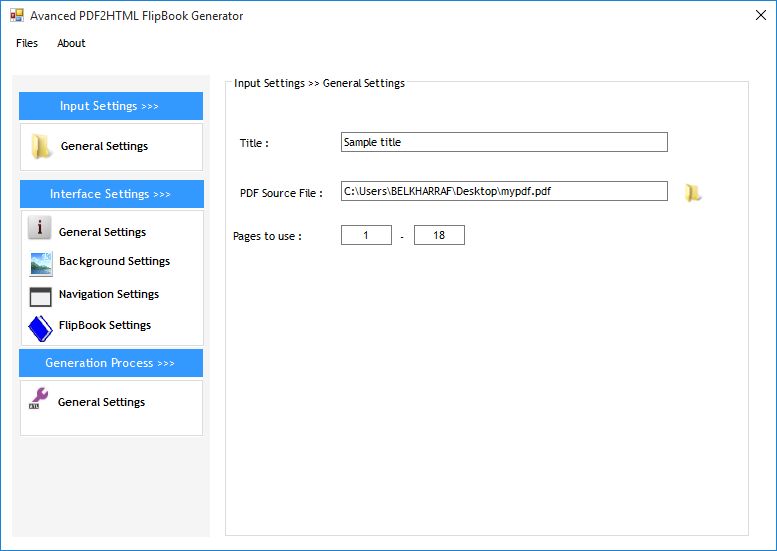Expand the Interface Settings section header
Screen dimensions: 777x551
pos(111,194)
